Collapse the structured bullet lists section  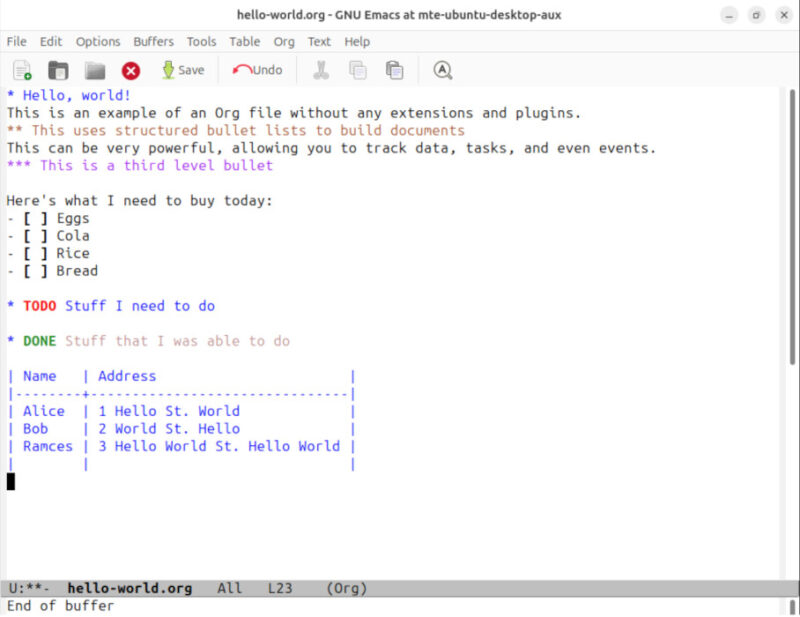tap(18, 130)
